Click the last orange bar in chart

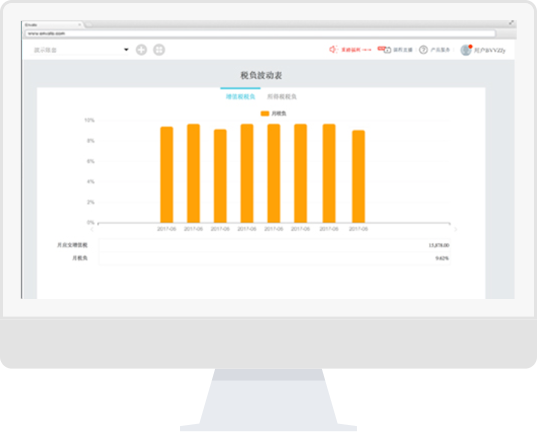tap(358, 176)
